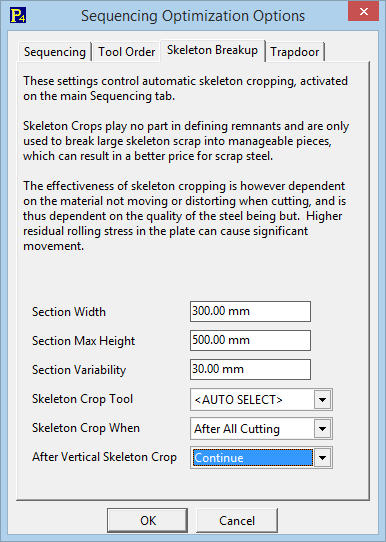Click the Skeleton Crop Tool label
Image resolution: width=386 pixels, height=542 pixels.
(82, 399)
